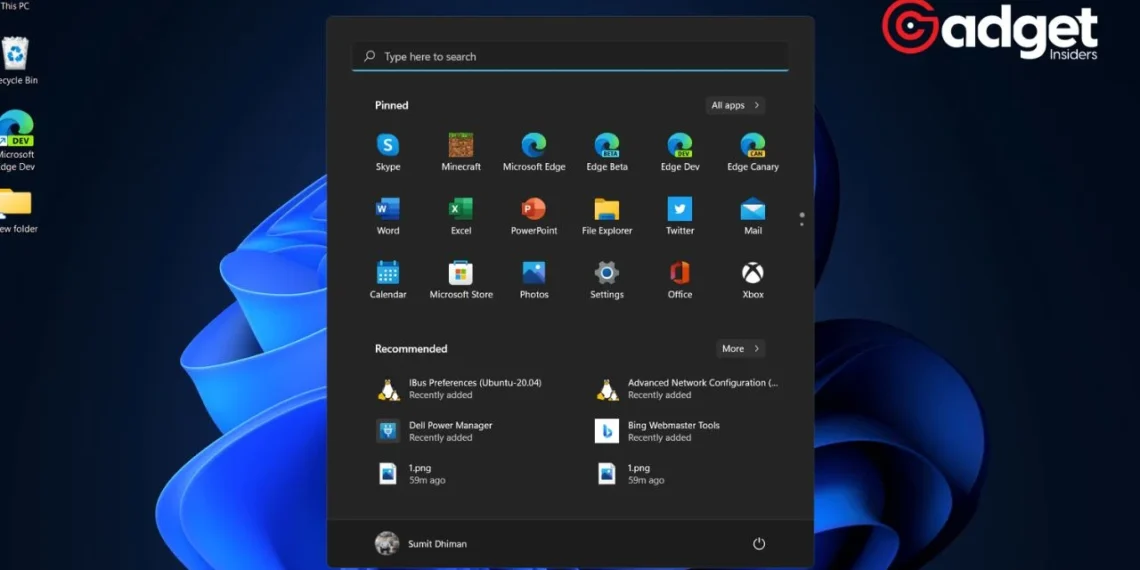Open the Skype pinned app
Image resolution: width=1140 pixels, height=570 pixels.
388,146
